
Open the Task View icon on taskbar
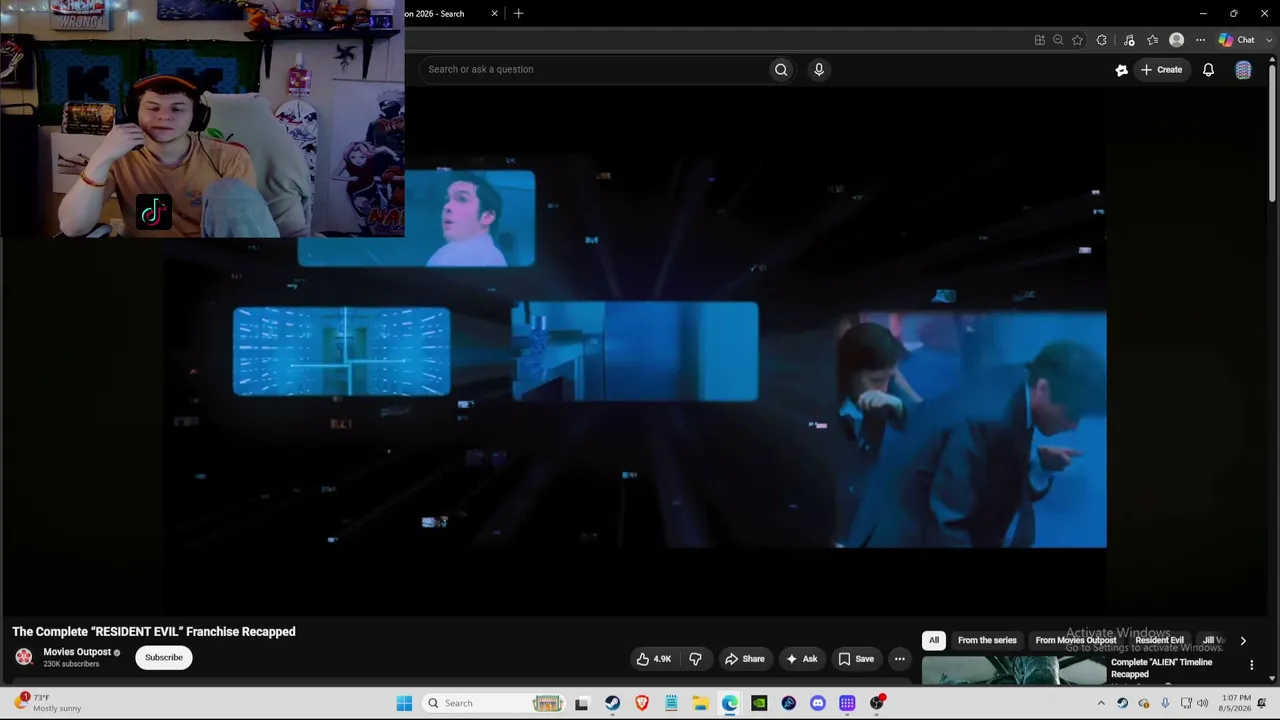click(582, 703)
